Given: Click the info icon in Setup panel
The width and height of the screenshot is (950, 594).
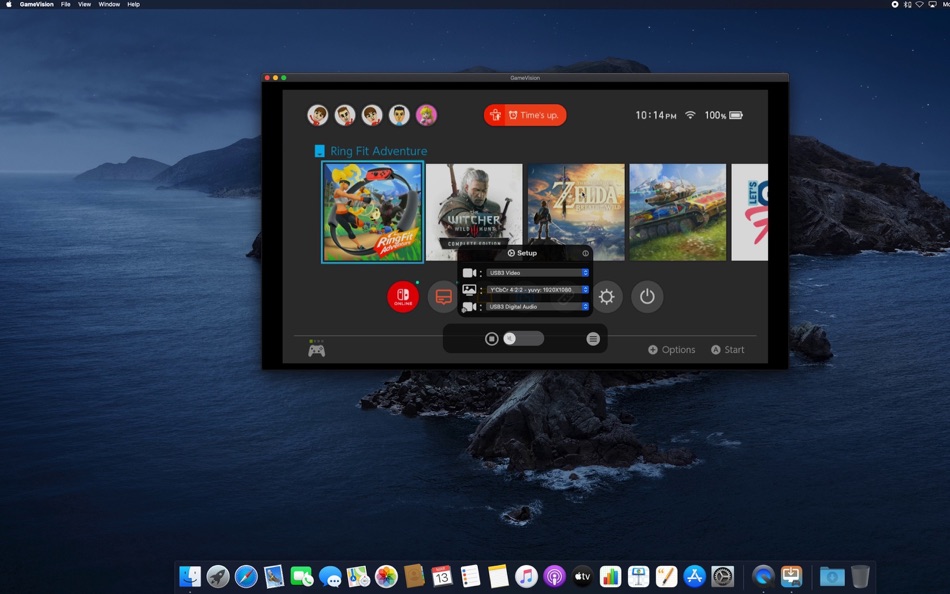Looking at the screenshot, I should point(585,253).
